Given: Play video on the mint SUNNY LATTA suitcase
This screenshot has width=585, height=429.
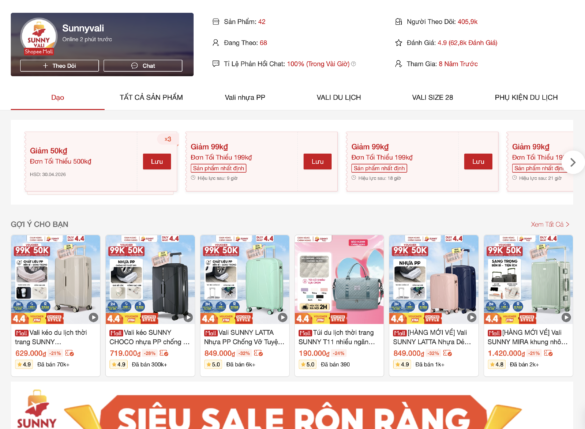Looking at the screenshot, I should [x=282, y=317].
